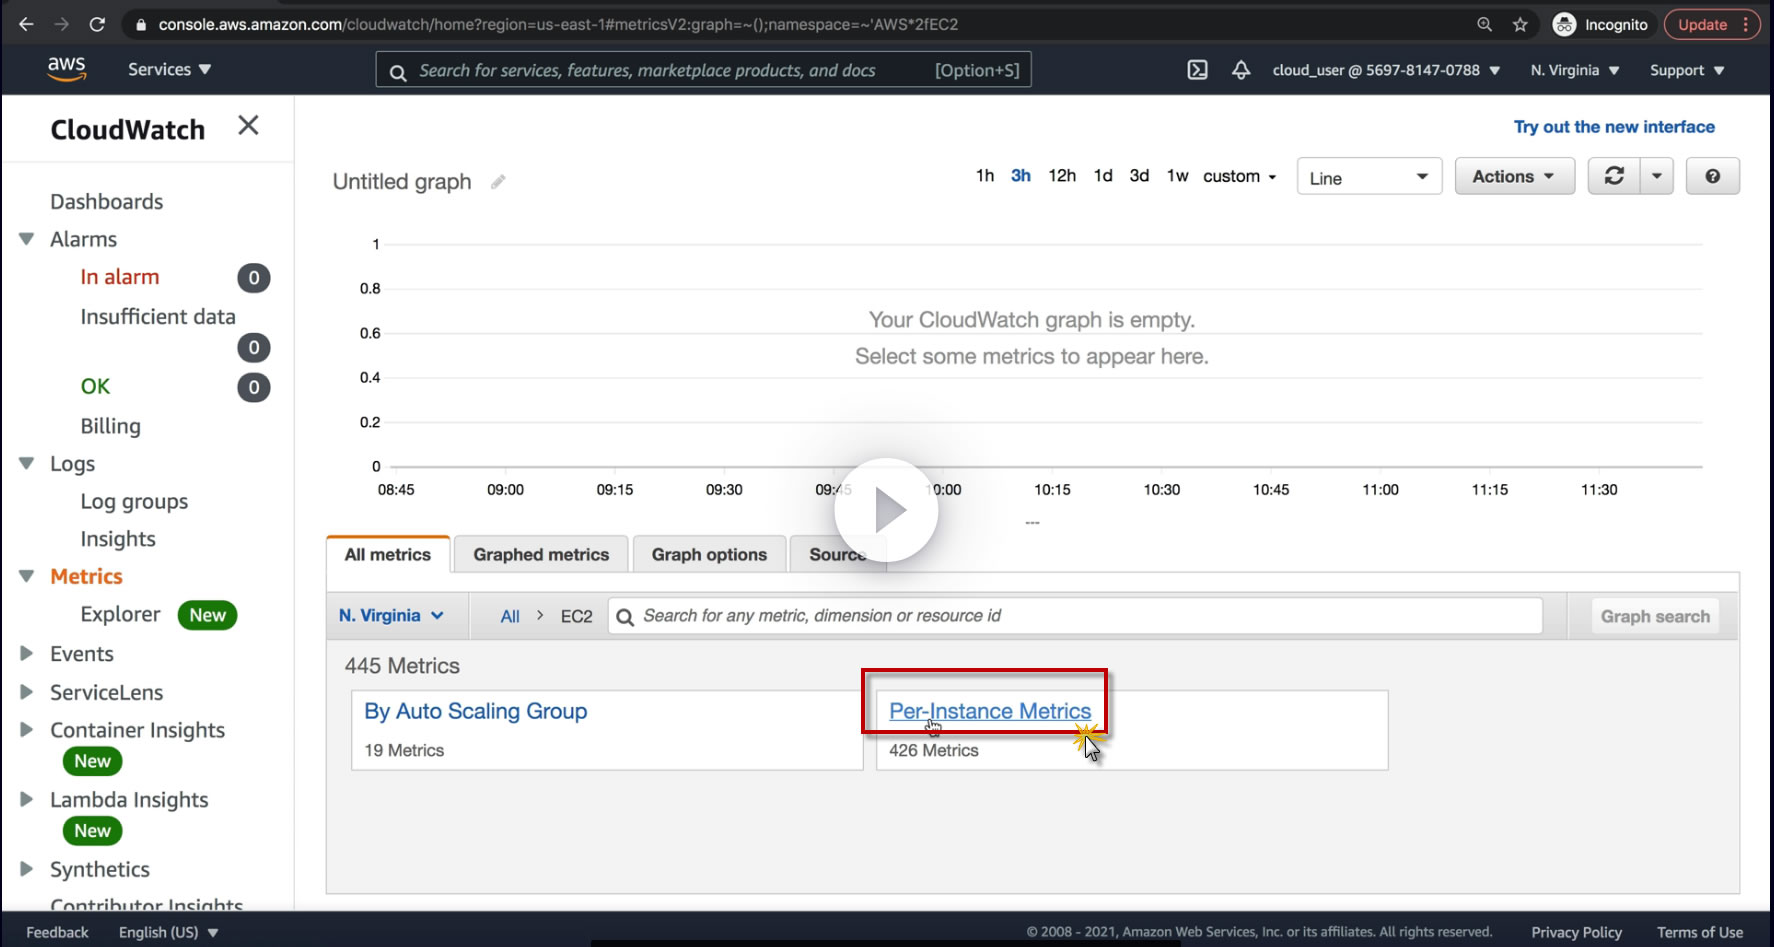The image size is (1774, 947).
Task: Set time range to 1d
Action: click(1103, 176)
